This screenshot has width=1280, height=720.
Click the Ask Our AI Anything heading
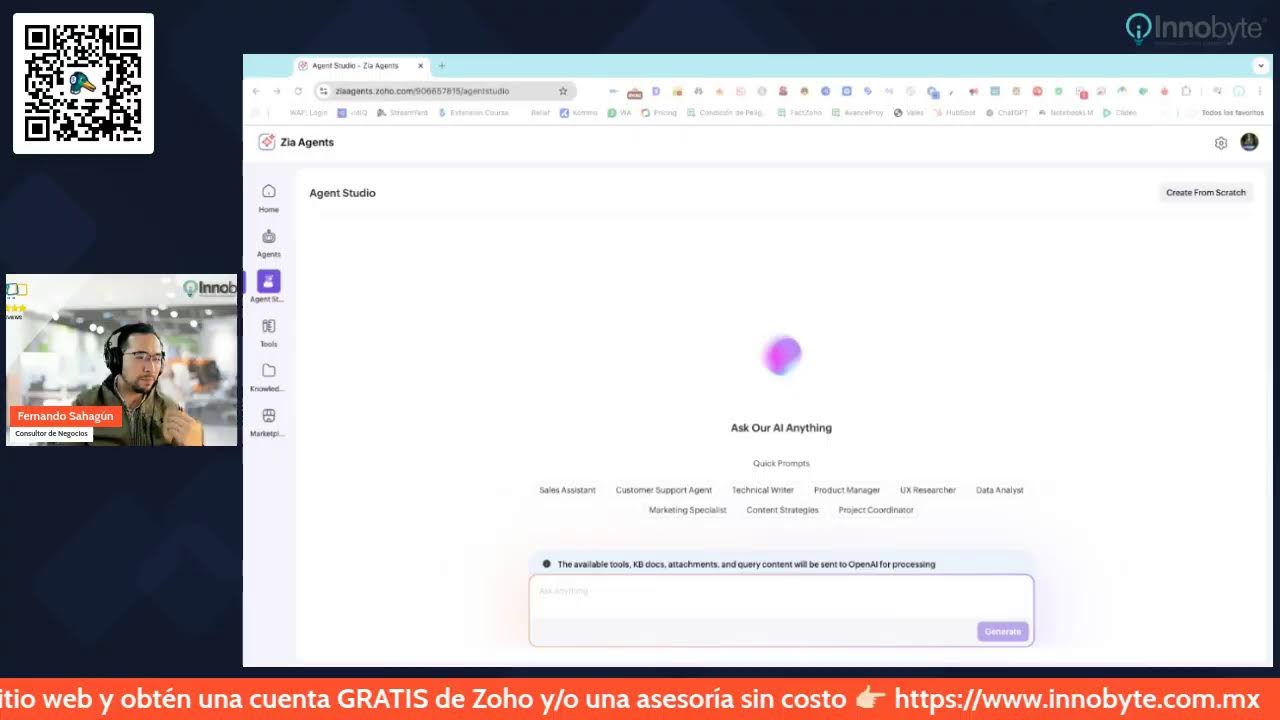(781, 428)
